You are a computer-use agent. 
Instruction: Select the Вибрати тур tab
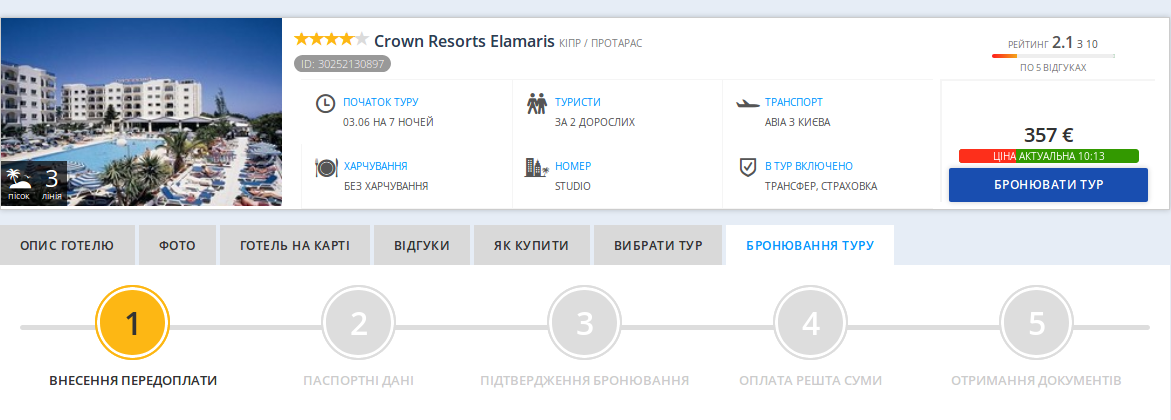pyautogui.click(x=657, y=245)
